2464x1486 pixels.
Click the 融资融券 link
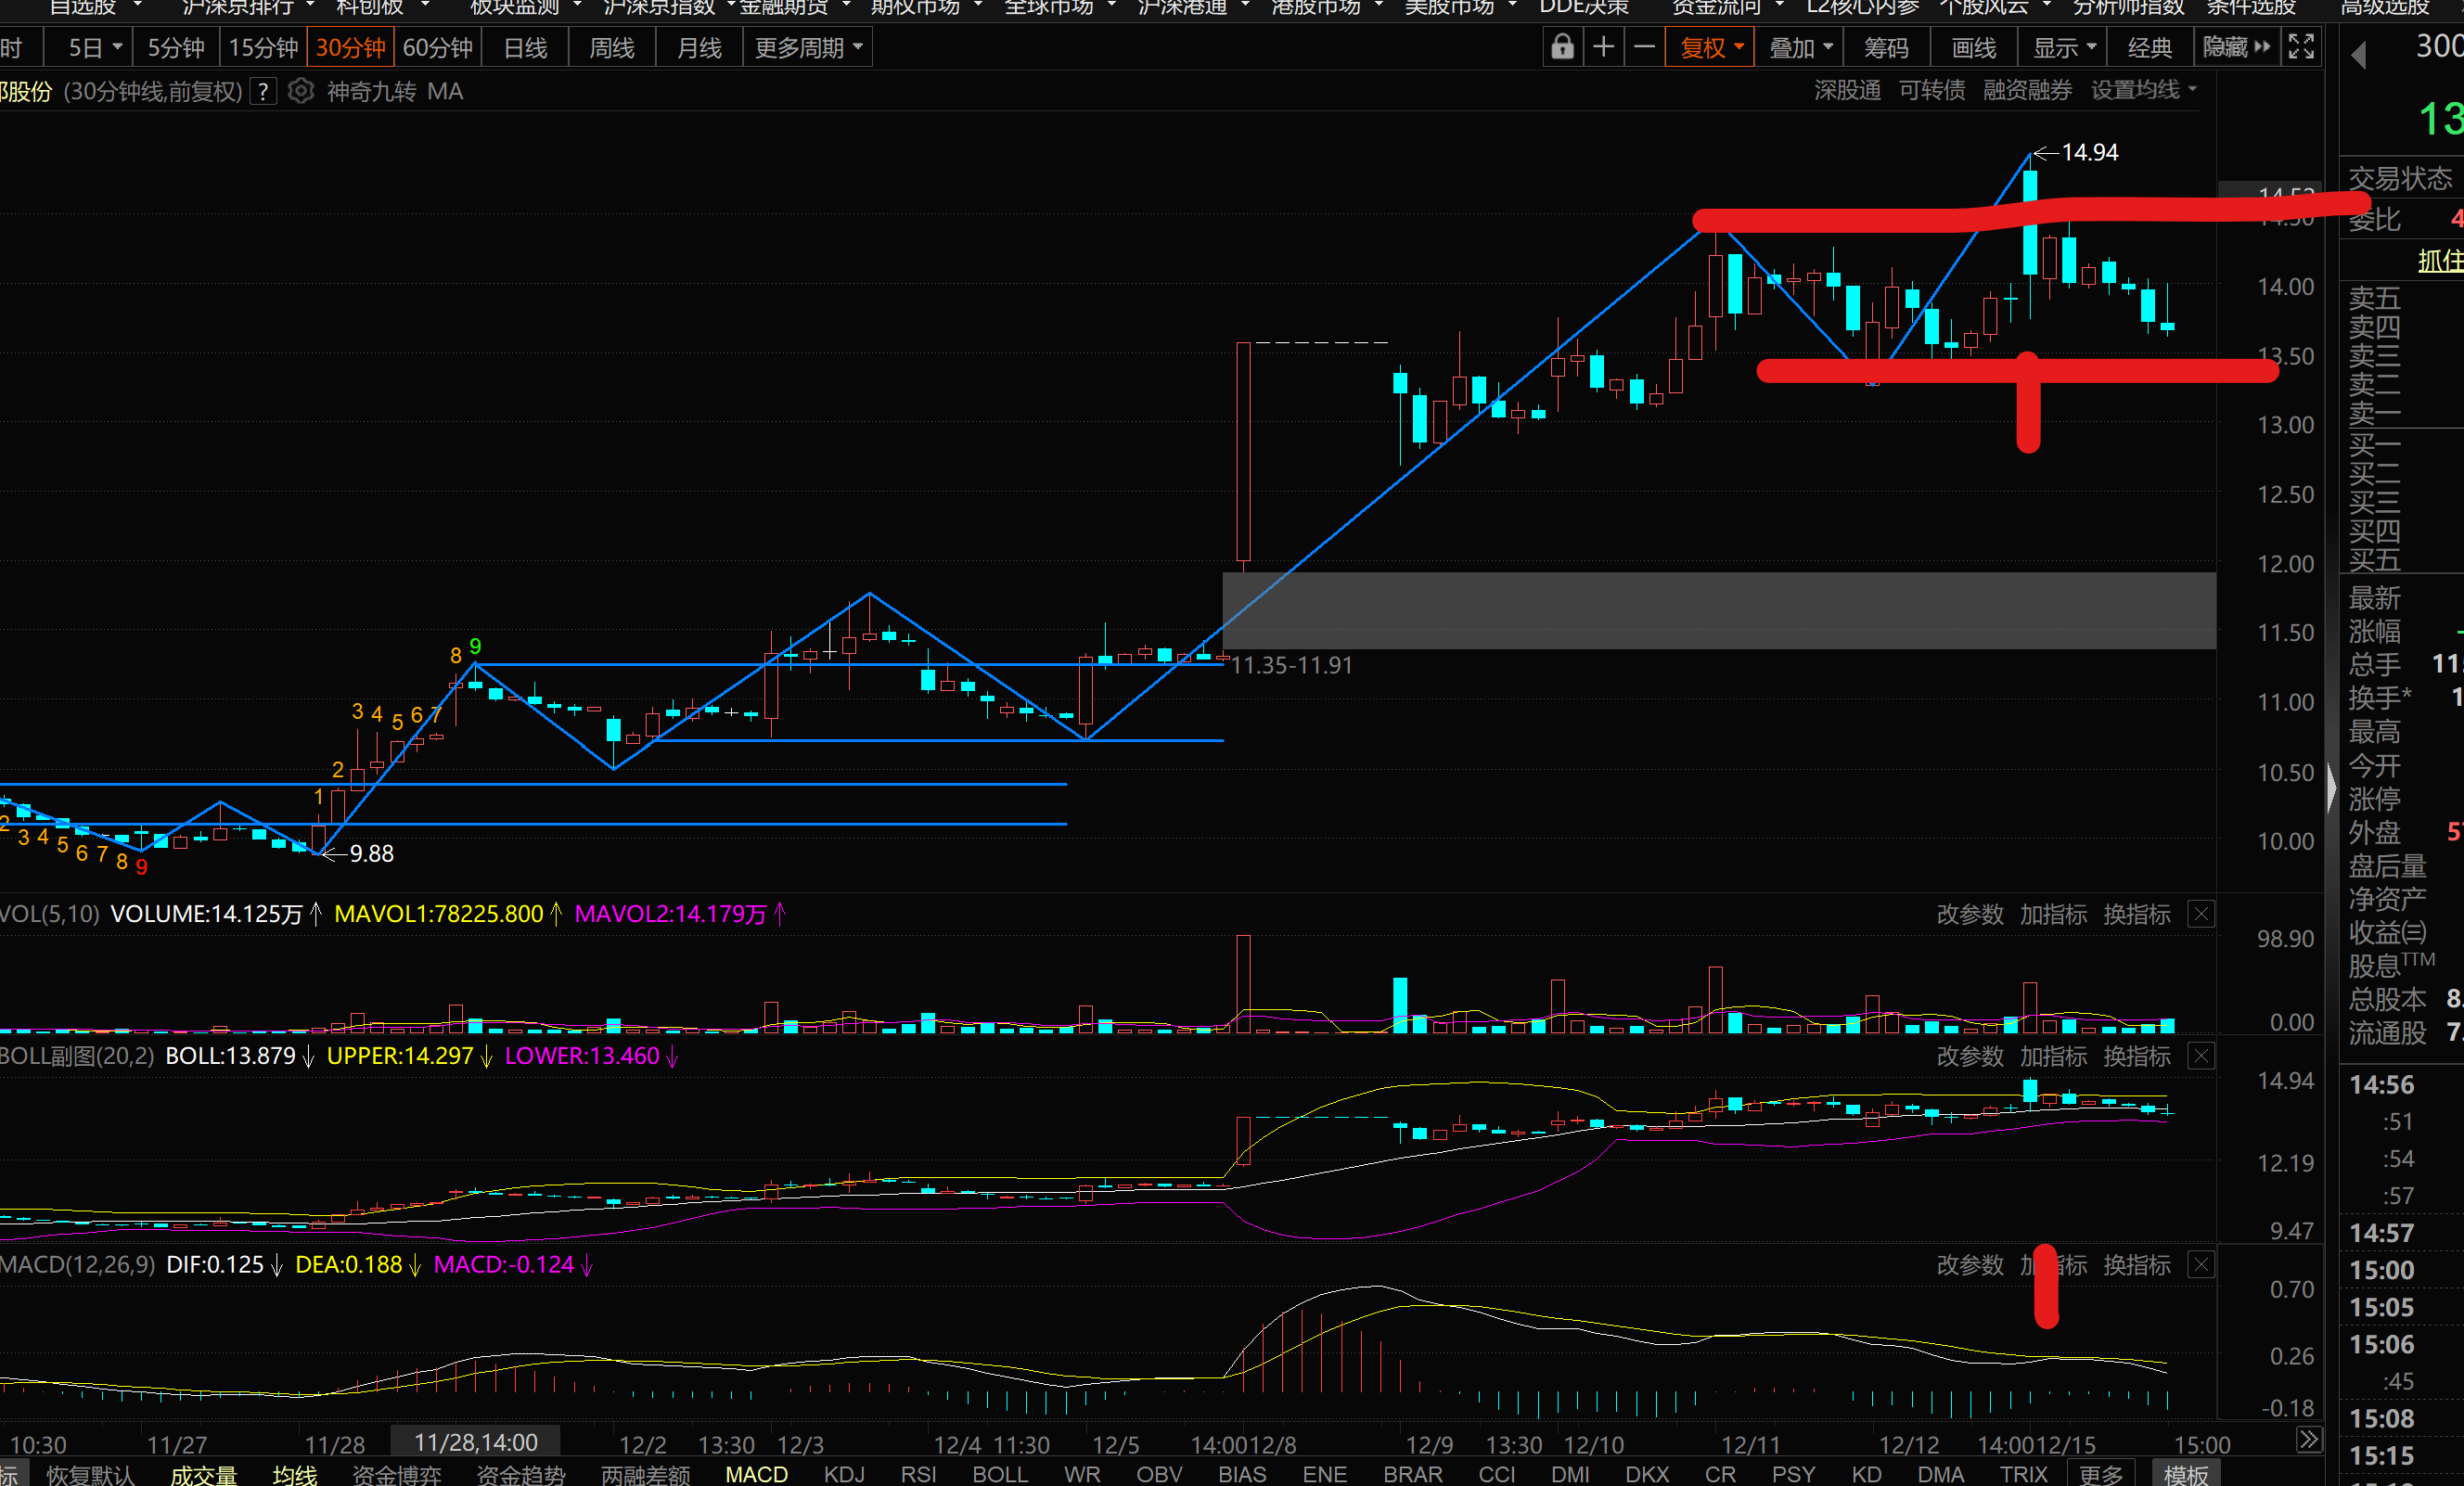[2027, 90]
